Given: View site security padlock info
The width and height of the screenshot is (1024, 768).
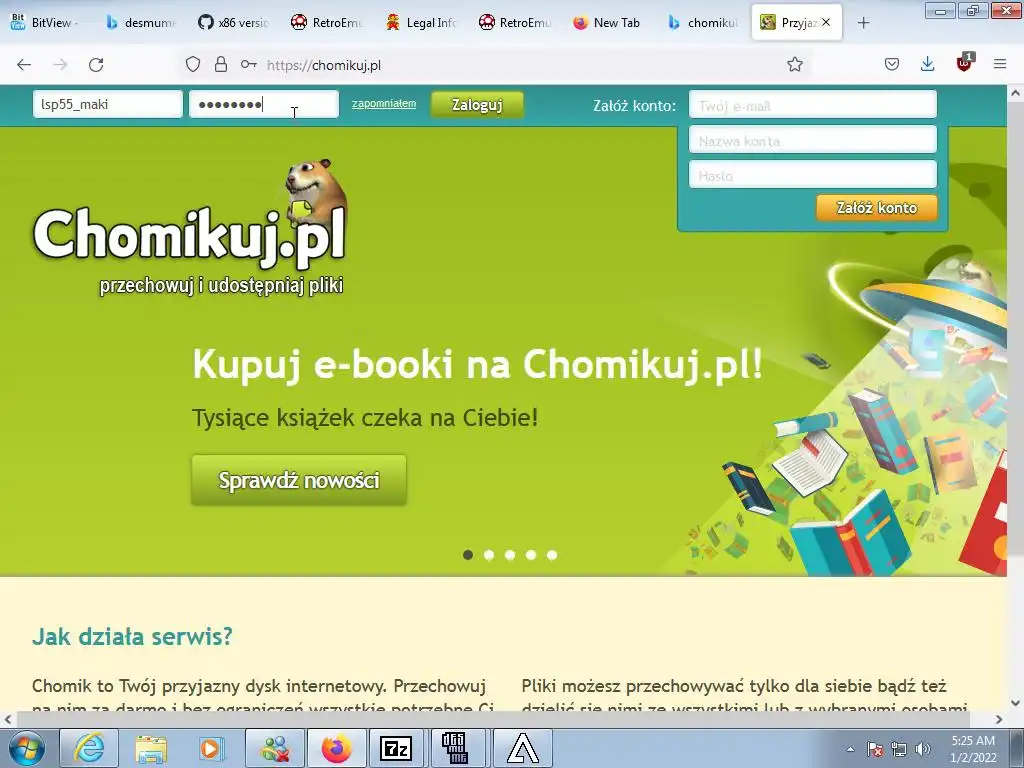Looking at the screenshot, I should click(x=221, y=64).
